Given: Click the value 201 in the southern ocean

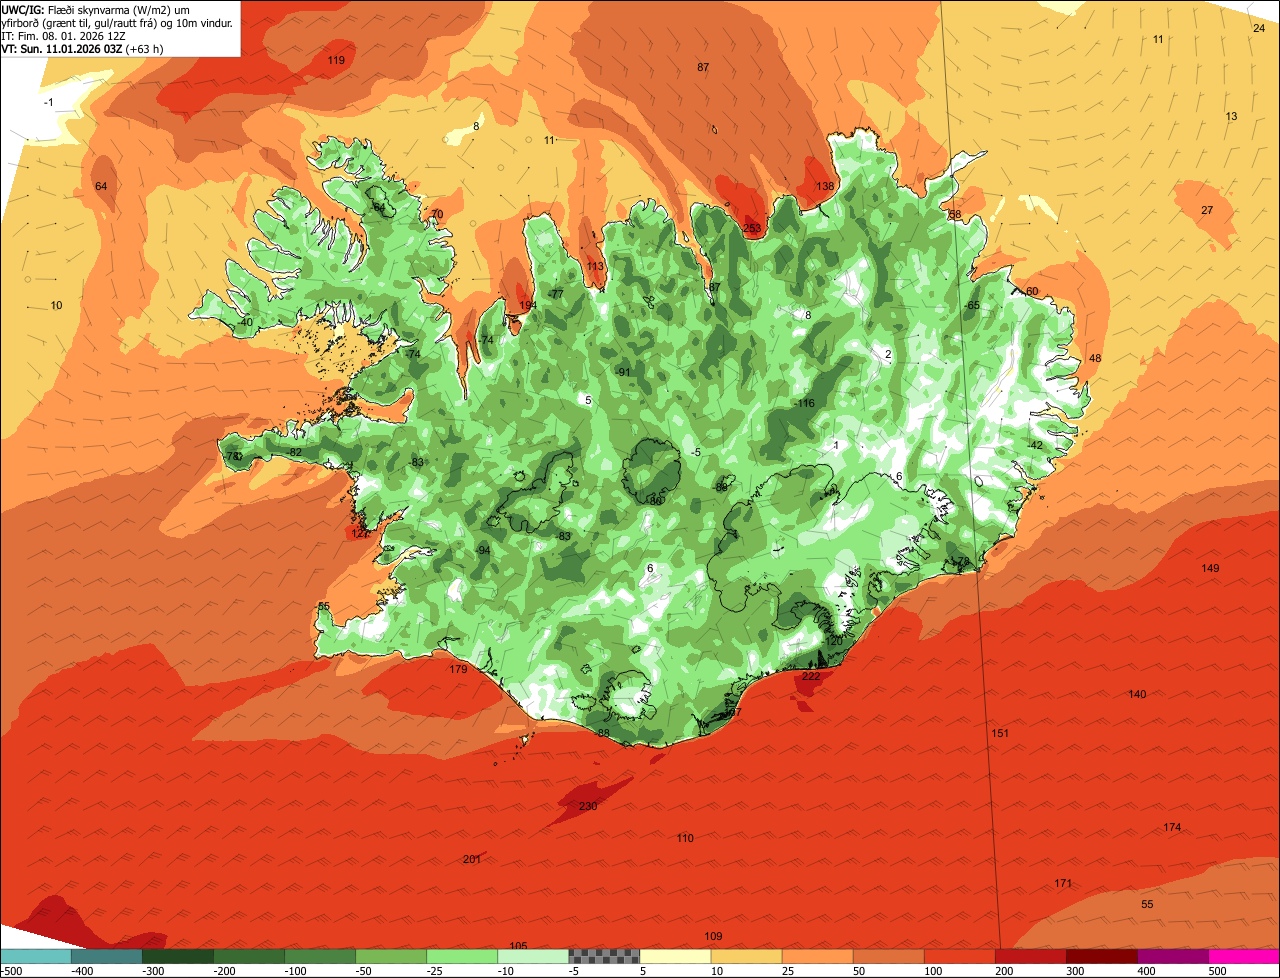Looking at the screenshot, I should coord(472,859).
